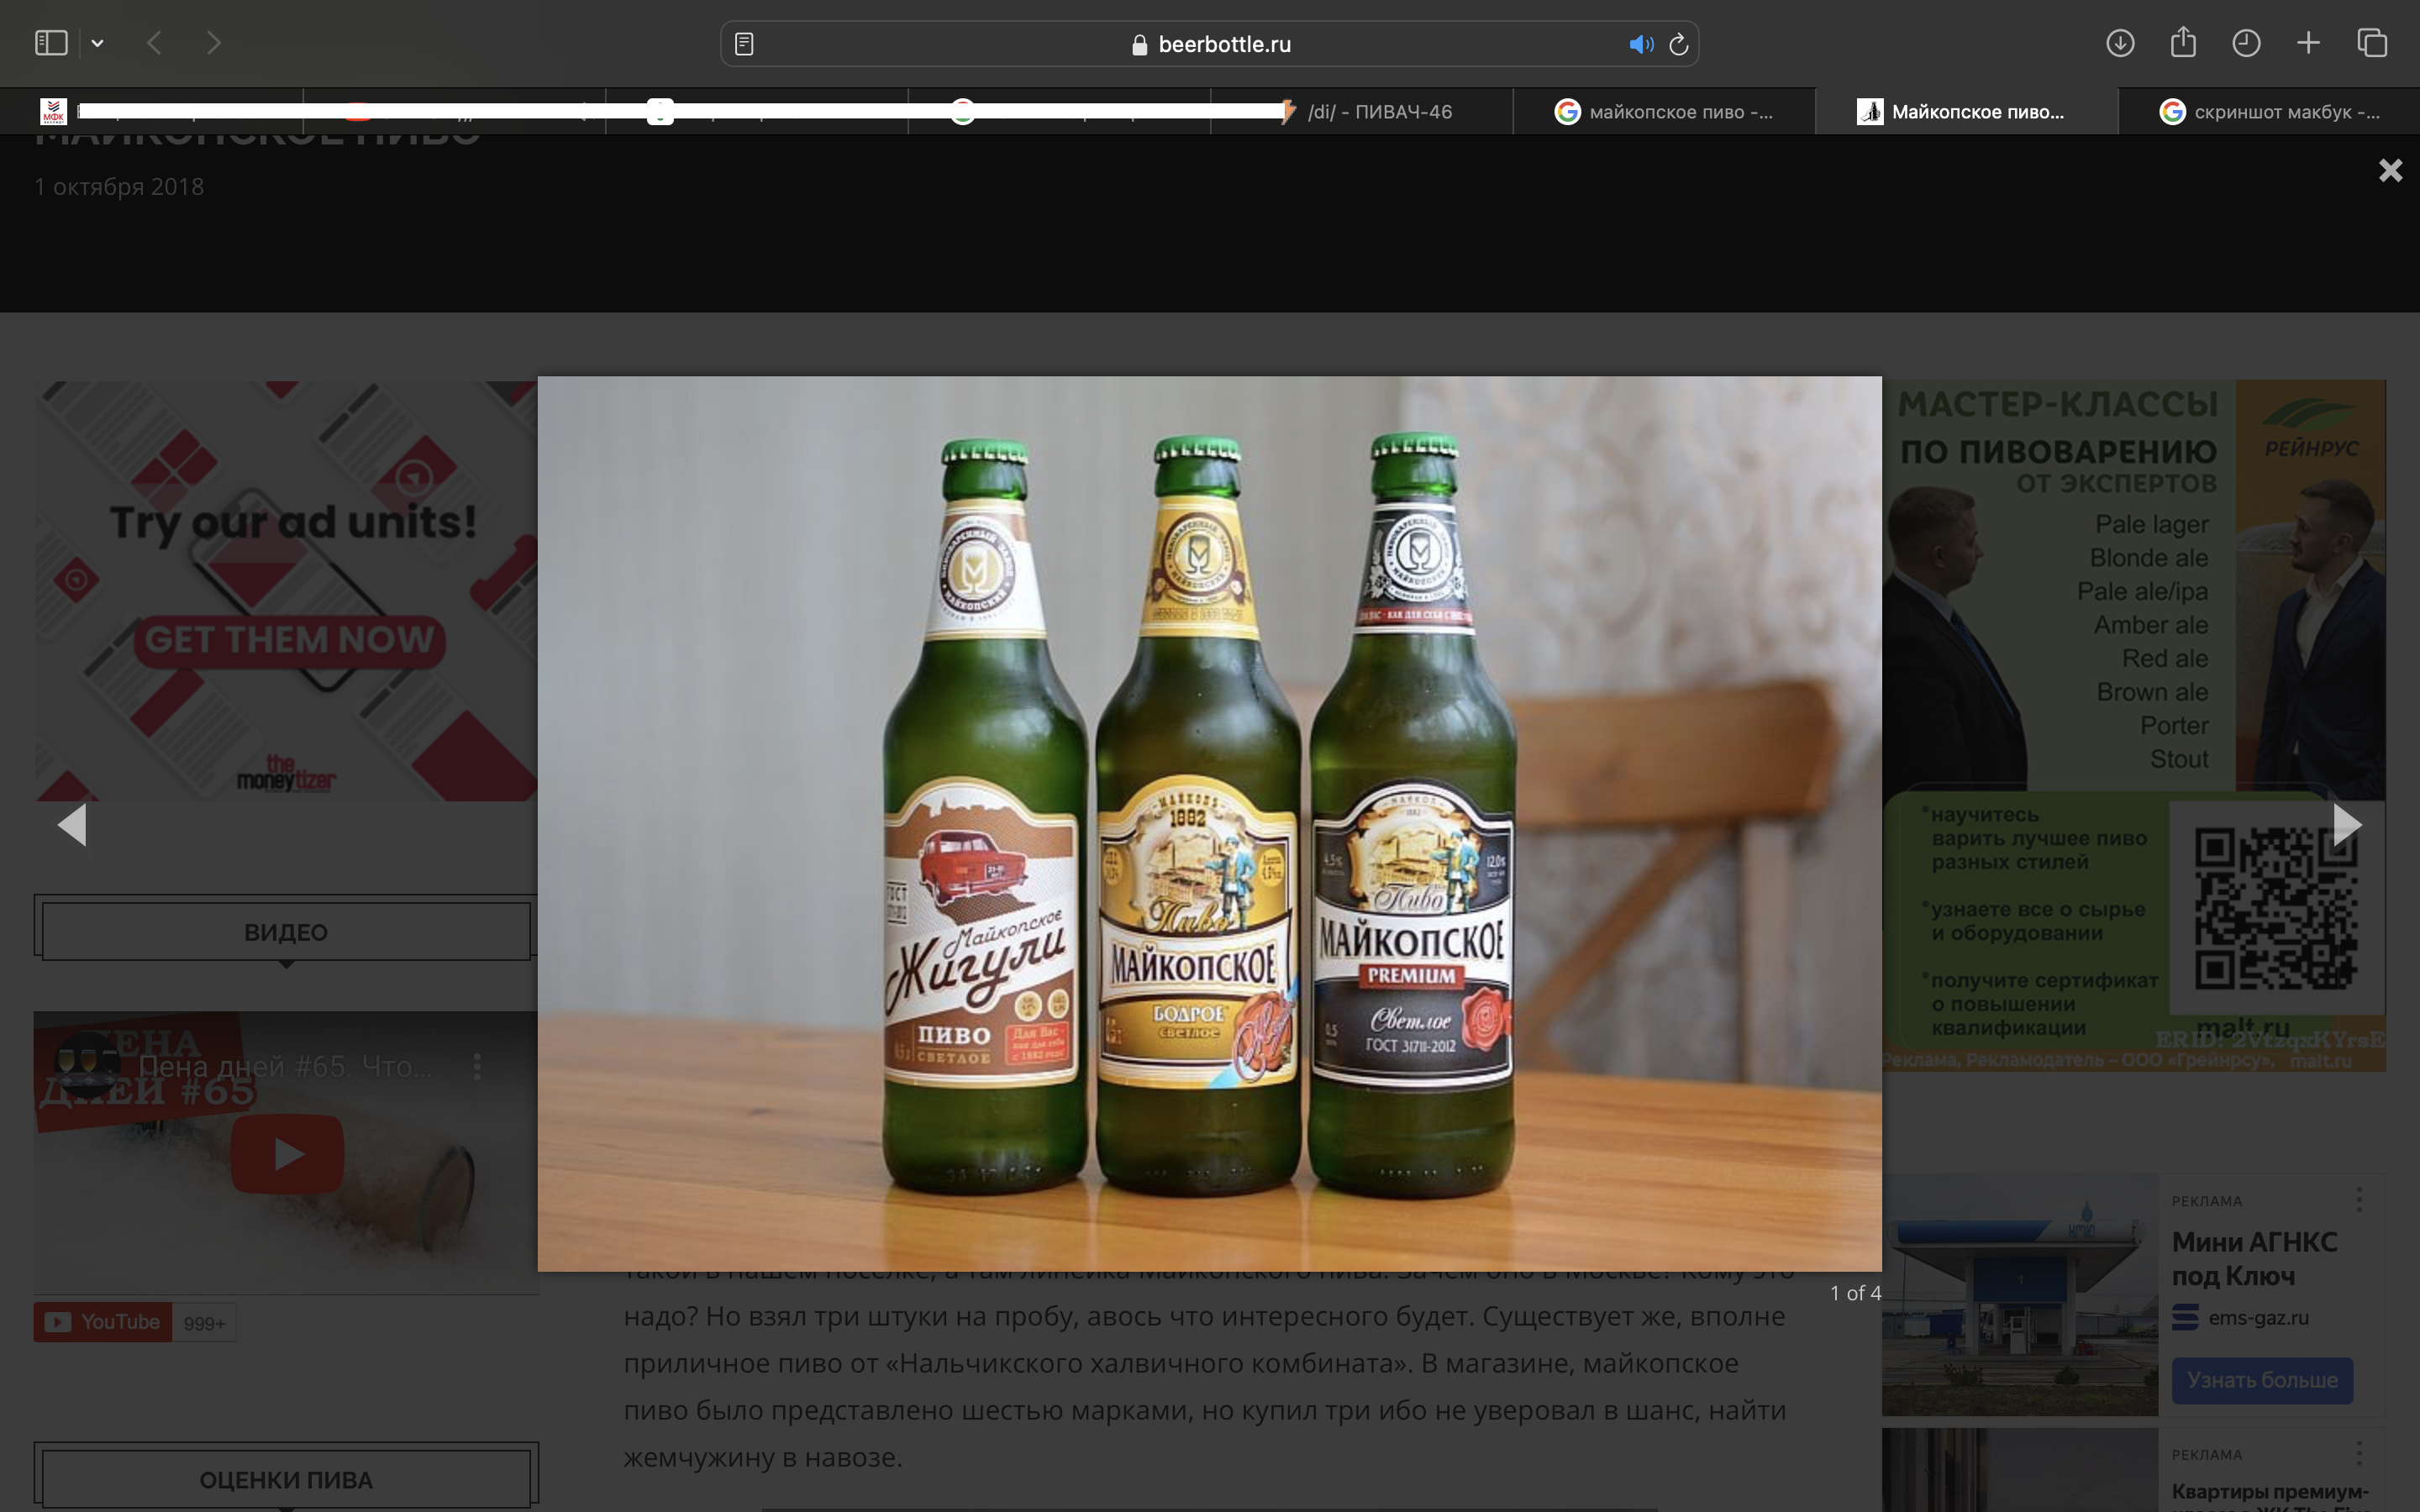
Task: Open the ОЦЕНКИ ПИВА section header
Action: [x=286, y=1479]
